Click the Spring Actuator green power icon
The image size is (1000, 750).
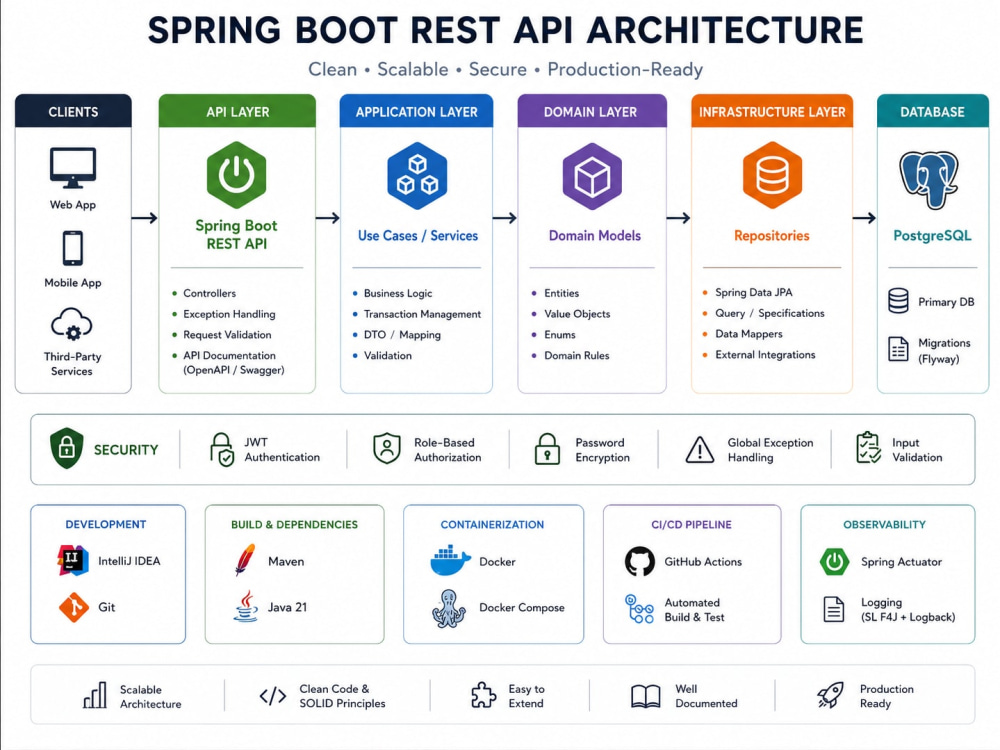834,562
